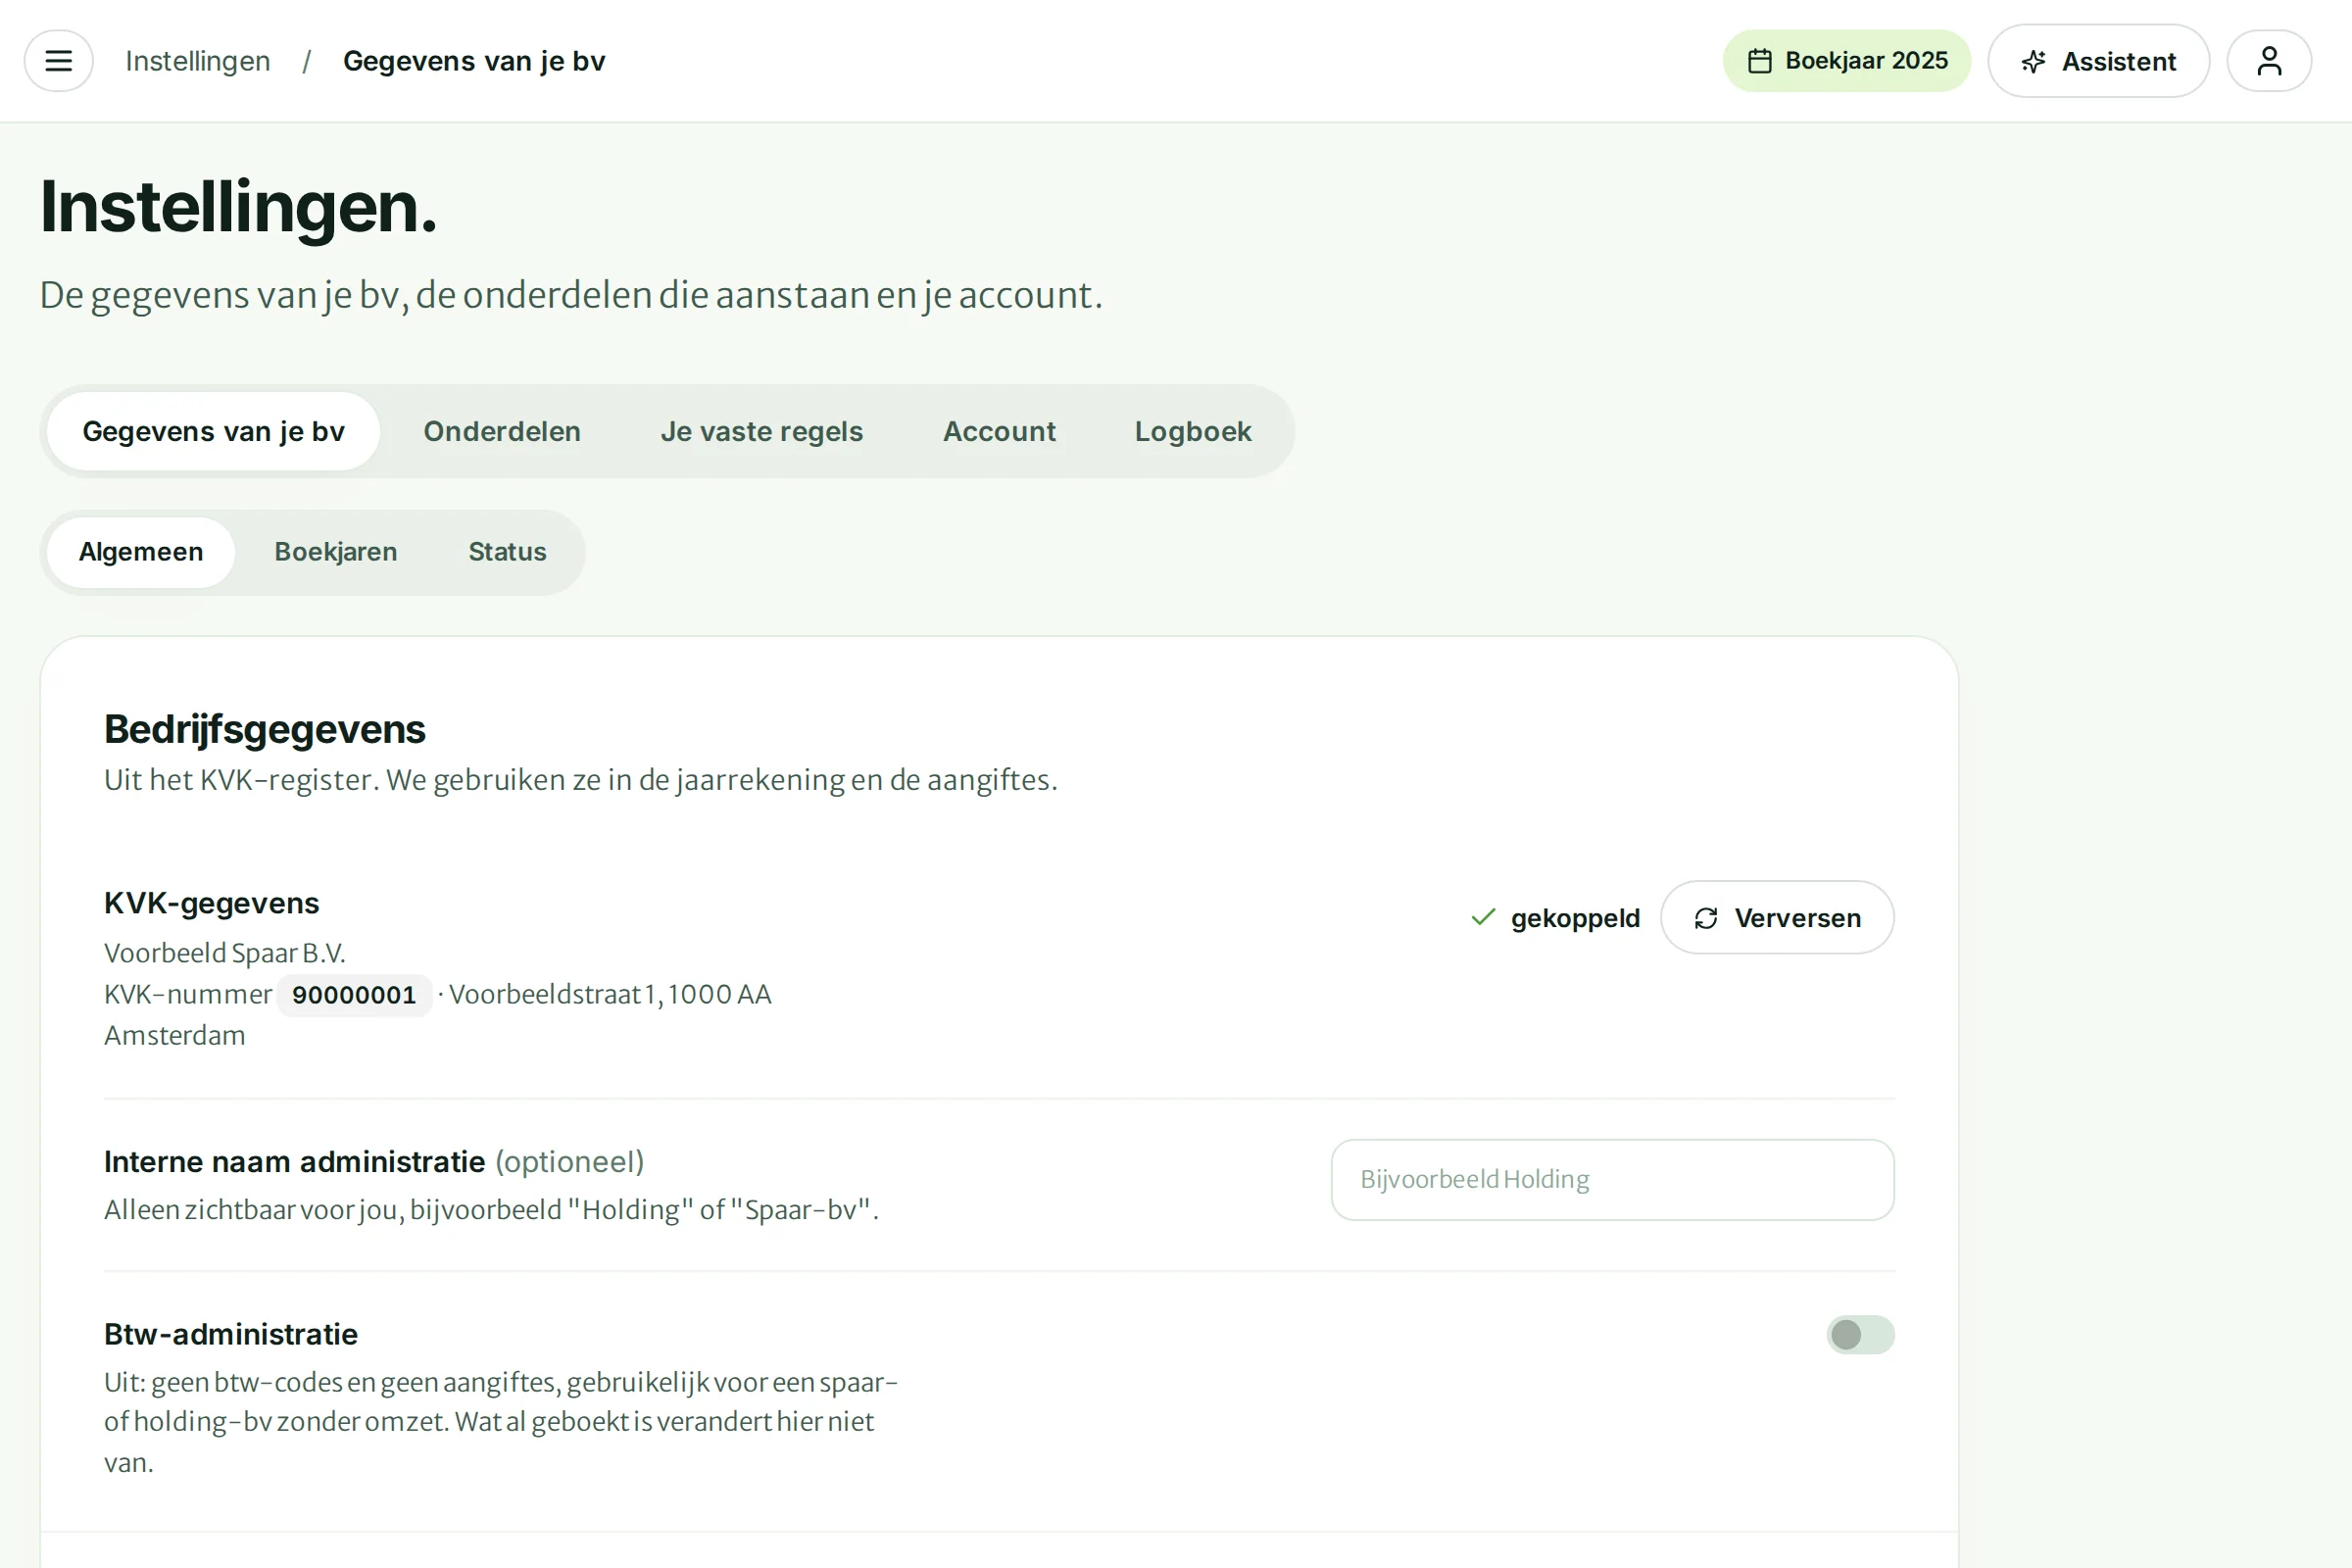
Task: Click the Bedrijfsgegevens heading
Action: pyautogui.click(x=265, y=729)
